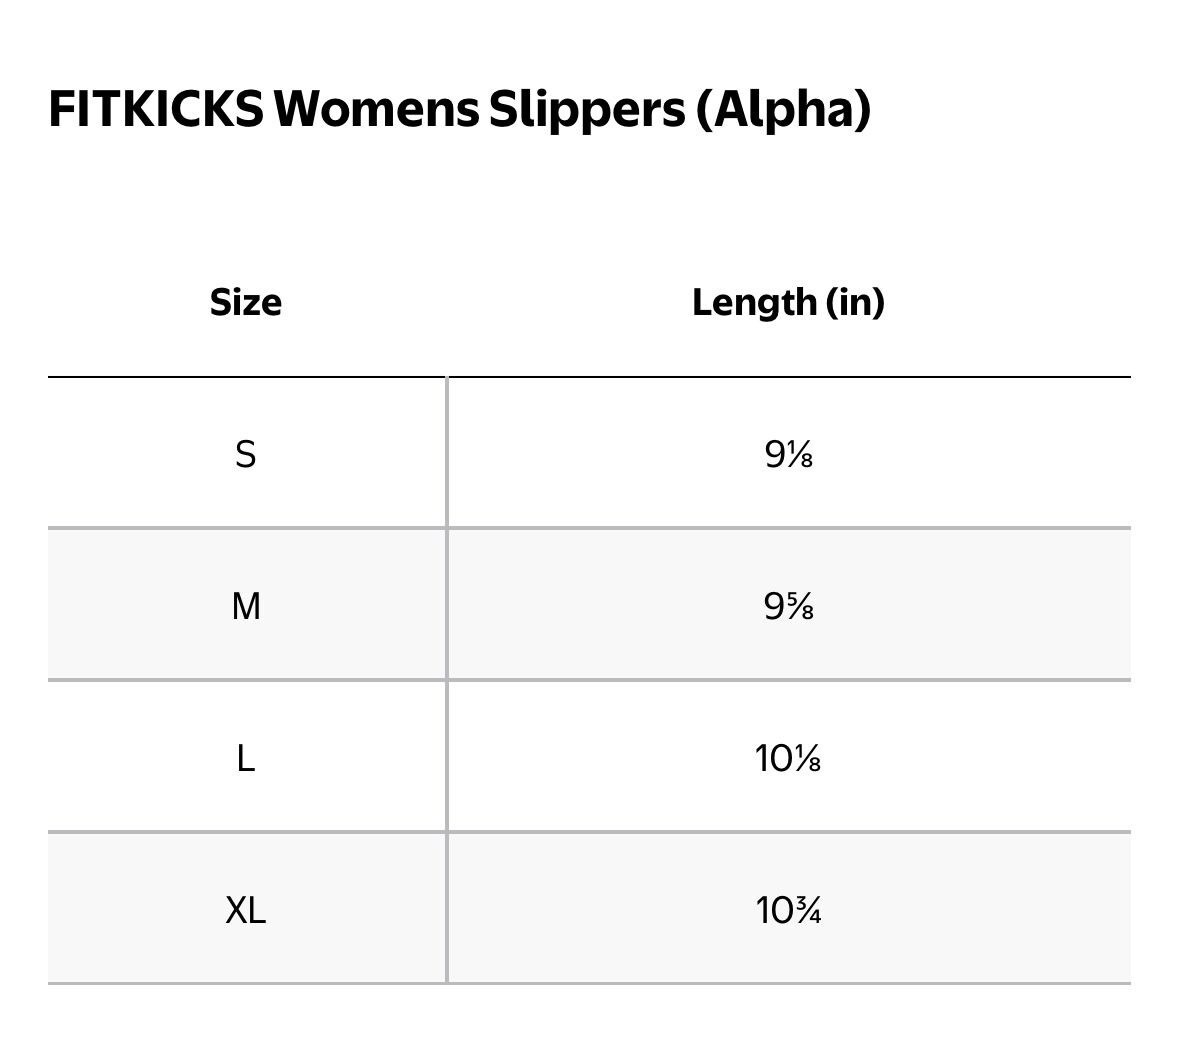1179x1038 pixels.
Task: Click the 9⅝ length value
Action: [x=788, y=606]
